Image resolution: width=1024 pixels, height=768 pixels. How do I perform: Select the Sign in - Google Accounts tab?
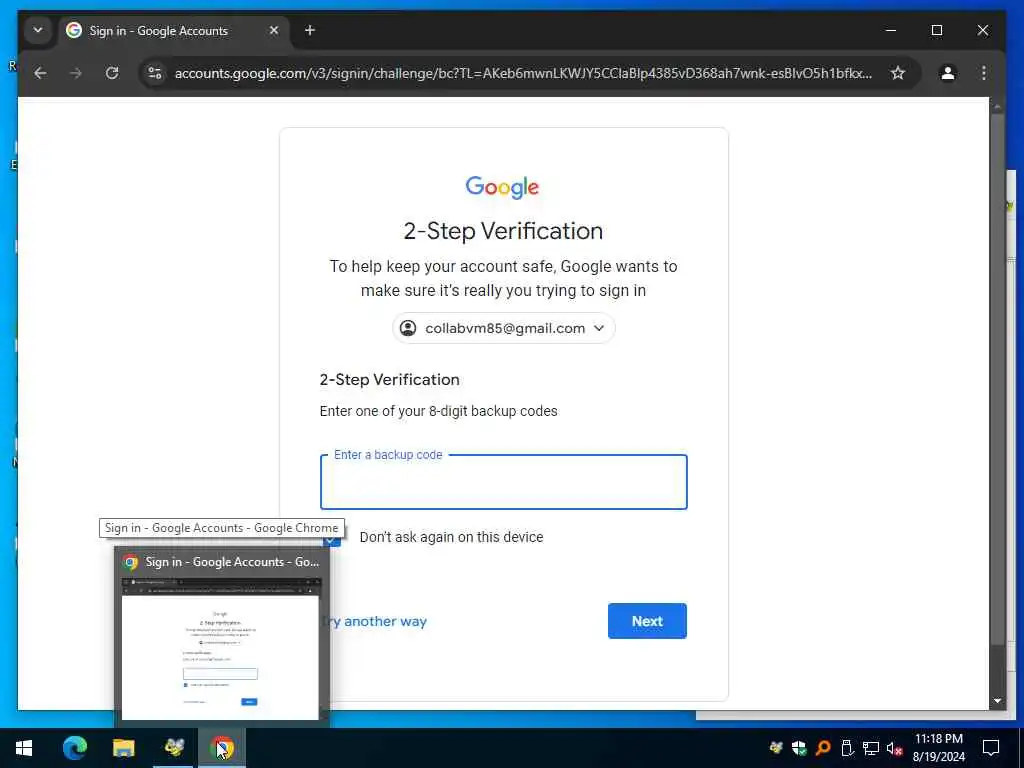click(174, 31)
